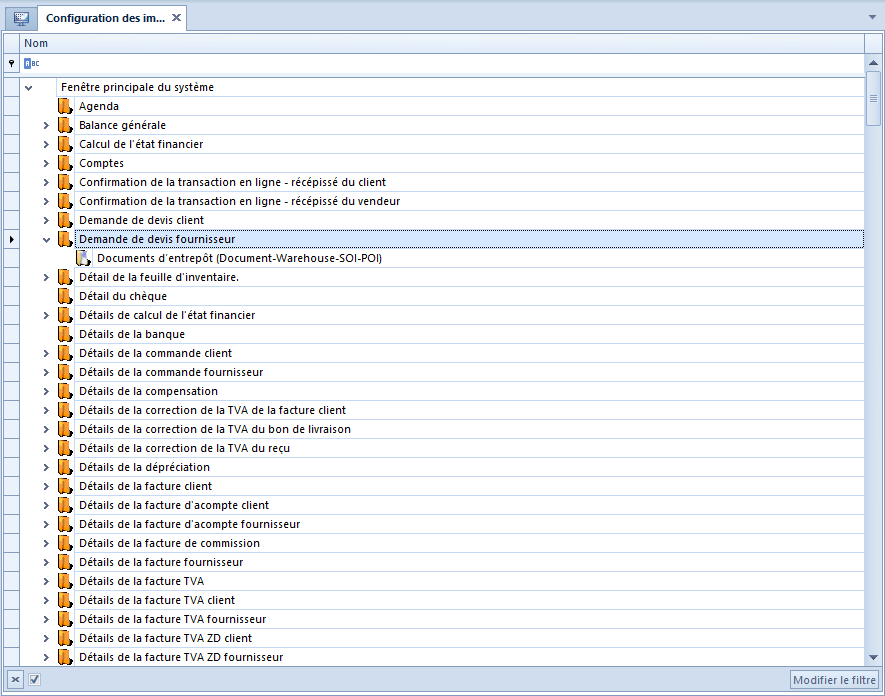Expand Demande de devis client node
885x696 pixels.
pos(46,220)
